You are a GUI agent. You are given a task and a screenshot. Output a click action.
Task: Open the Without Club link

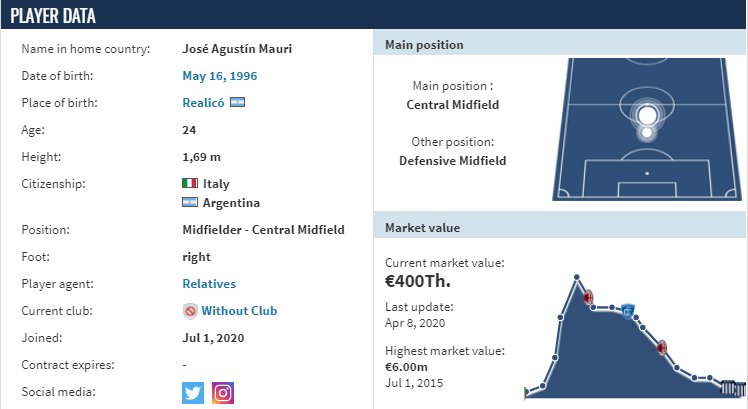(x=239, y=311)
